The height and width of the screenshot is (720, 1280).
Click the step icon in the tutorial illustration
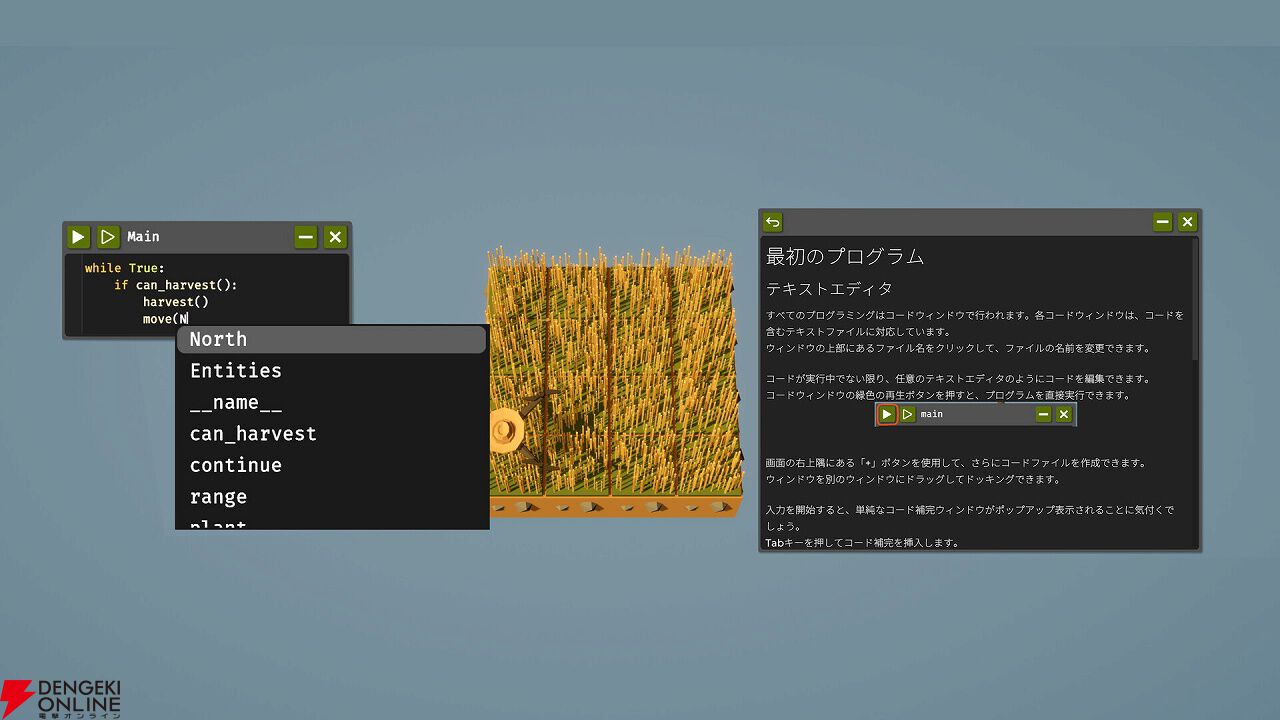907,414
